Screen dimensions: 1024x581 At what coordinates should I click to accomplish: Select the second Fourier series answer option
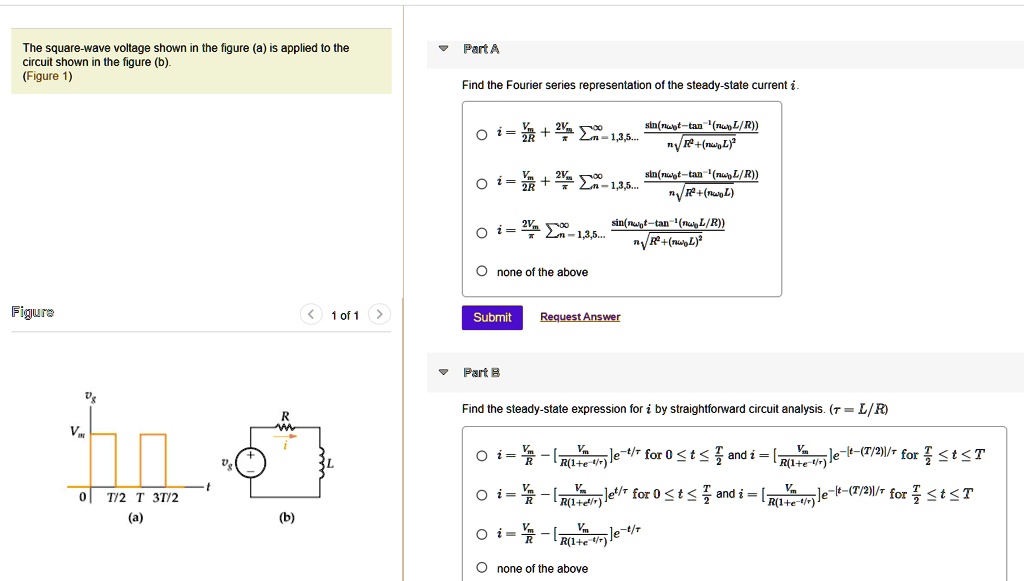pyautogui.click(x=481, y=183)
